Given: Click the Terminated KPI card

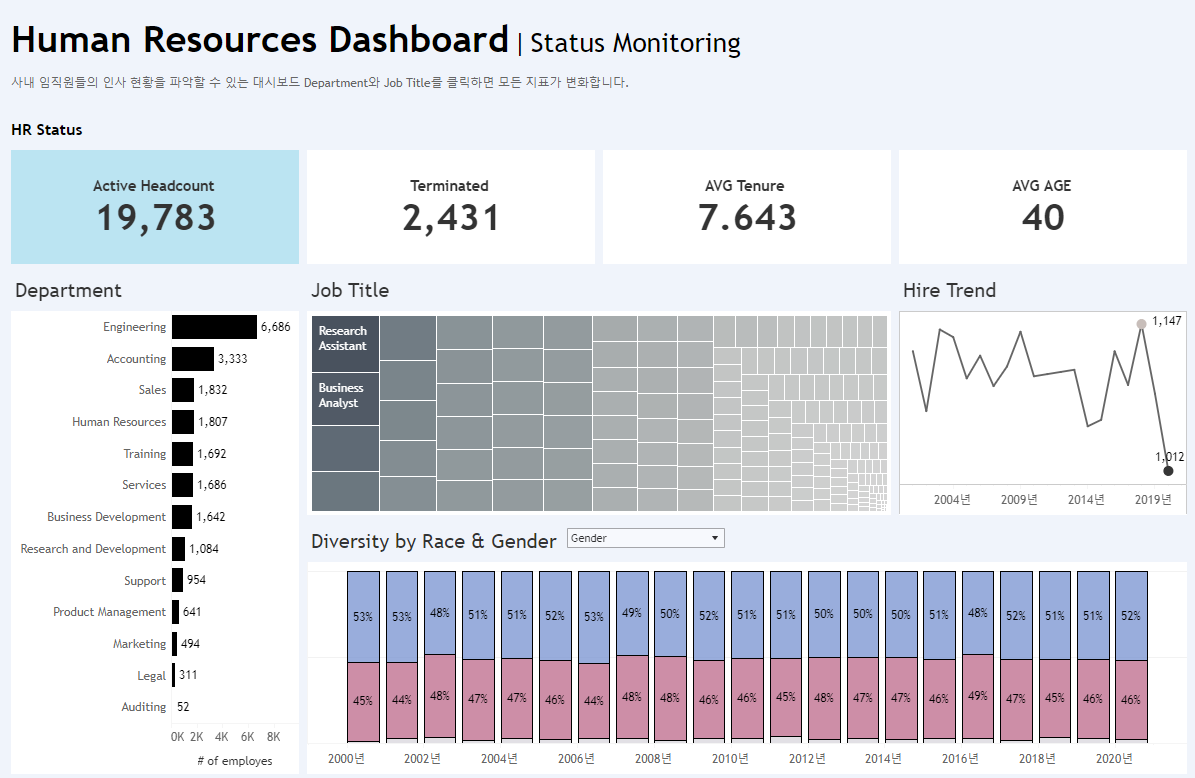Looking at the screenshot, I should (450, 205).
